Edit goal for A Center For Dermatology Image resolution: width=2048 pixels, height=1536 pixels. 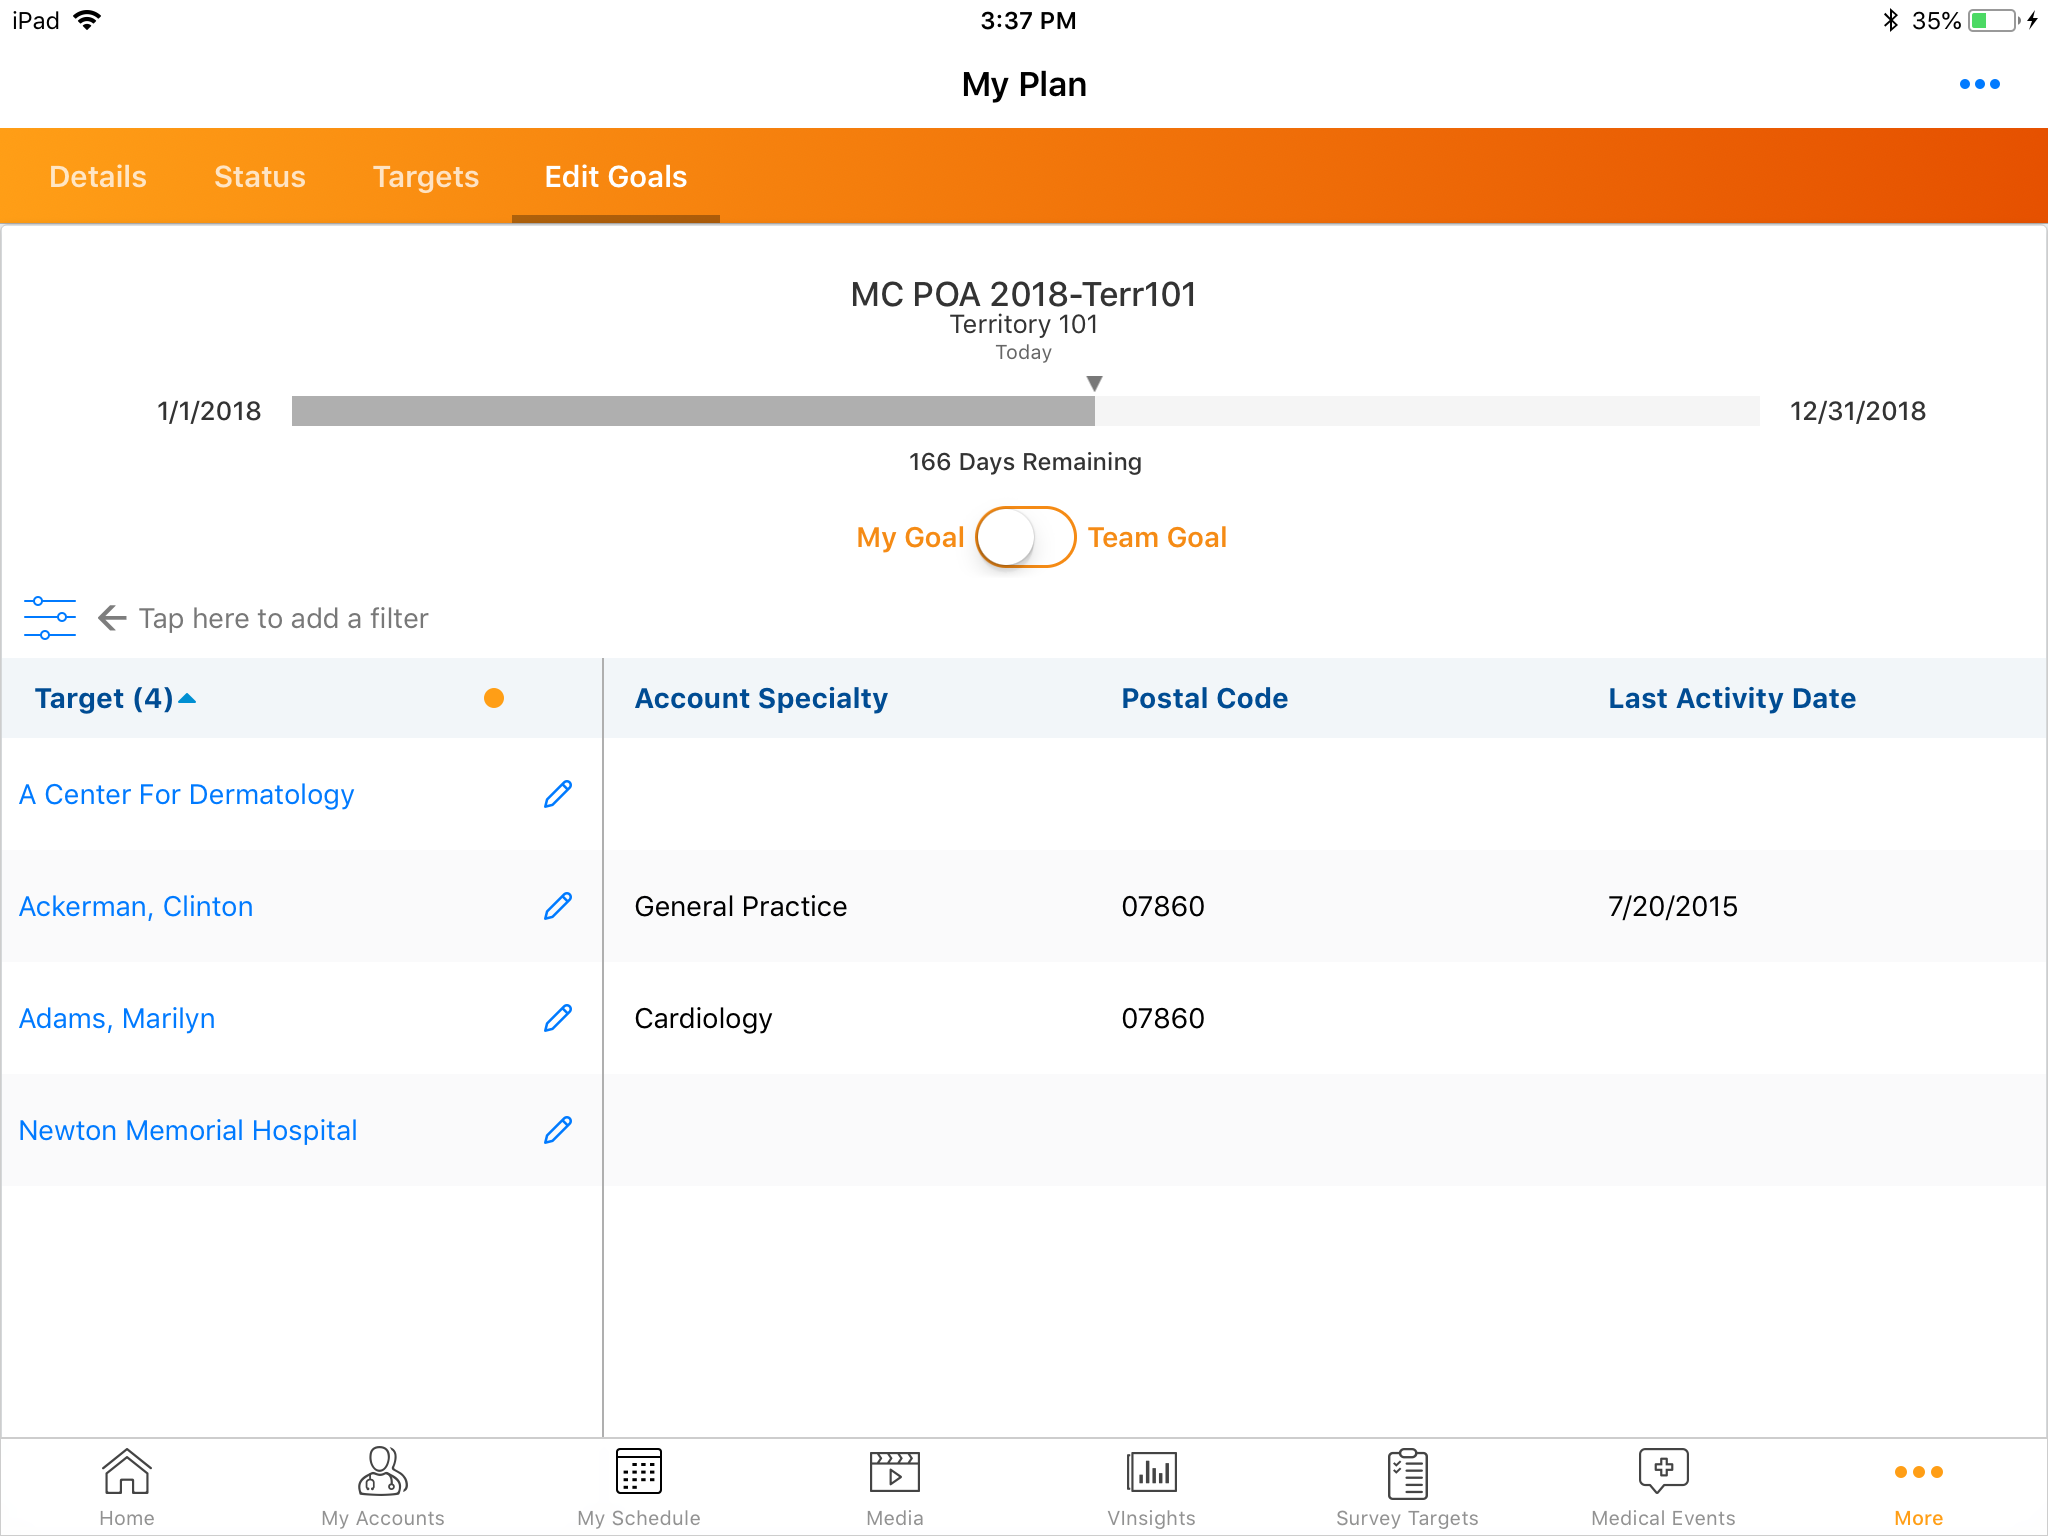point(557,794)
